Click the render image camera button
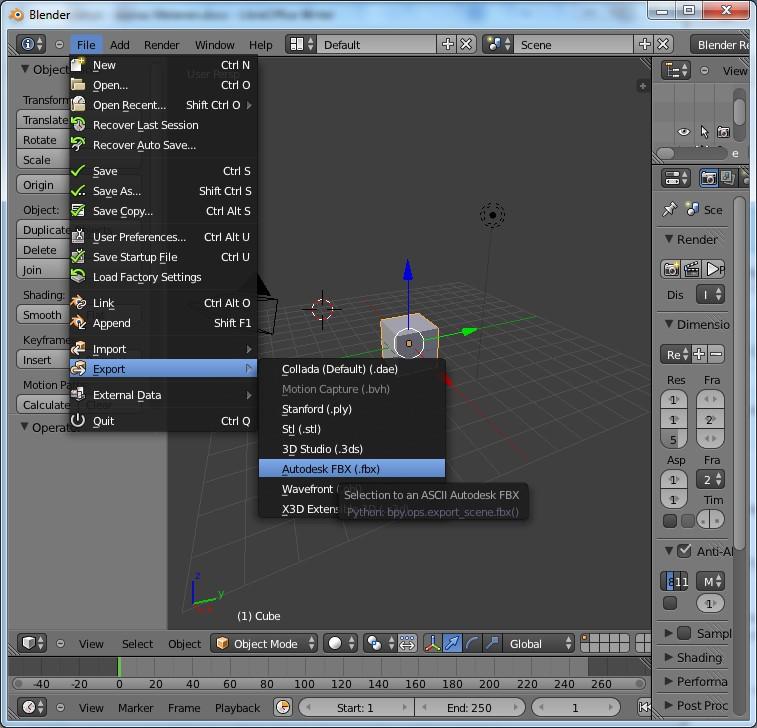This screenshot has width=757, height=728. [671, 269]
